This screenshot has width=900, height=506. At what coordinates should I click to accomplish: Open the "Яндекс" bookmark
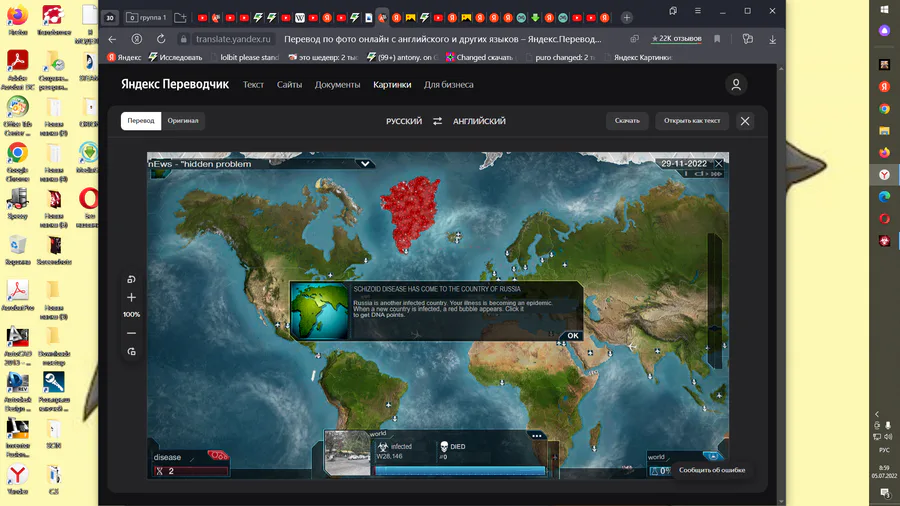[x=125, y=57]
